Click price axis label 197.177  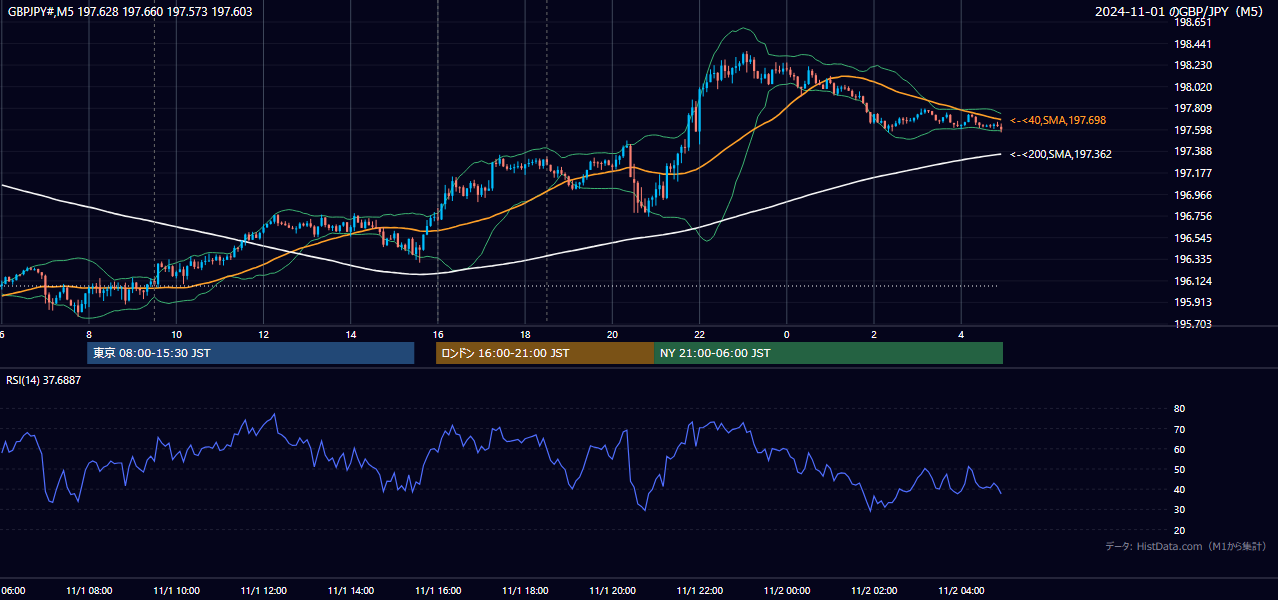[x=1193, y=173]
